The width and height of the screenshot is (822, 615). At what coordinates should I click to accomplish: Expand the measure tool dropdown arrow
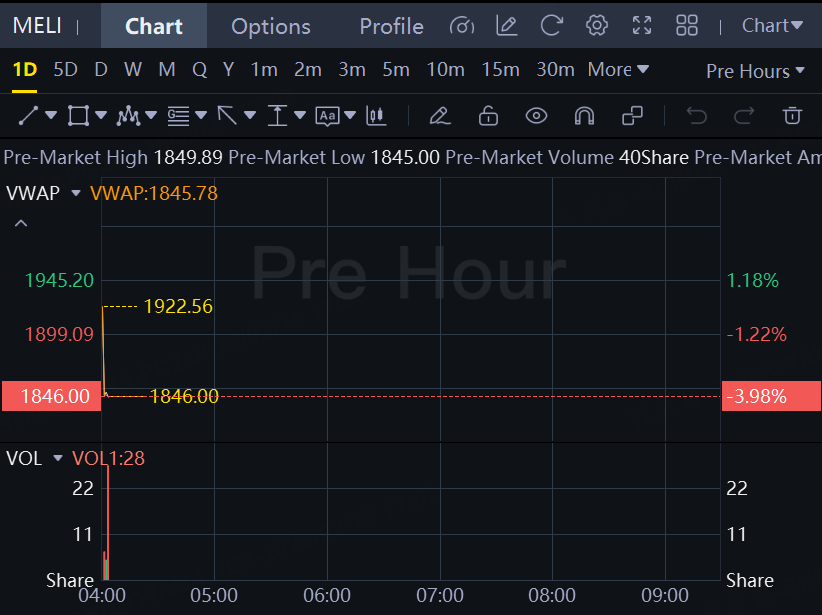tap(300, 115)
